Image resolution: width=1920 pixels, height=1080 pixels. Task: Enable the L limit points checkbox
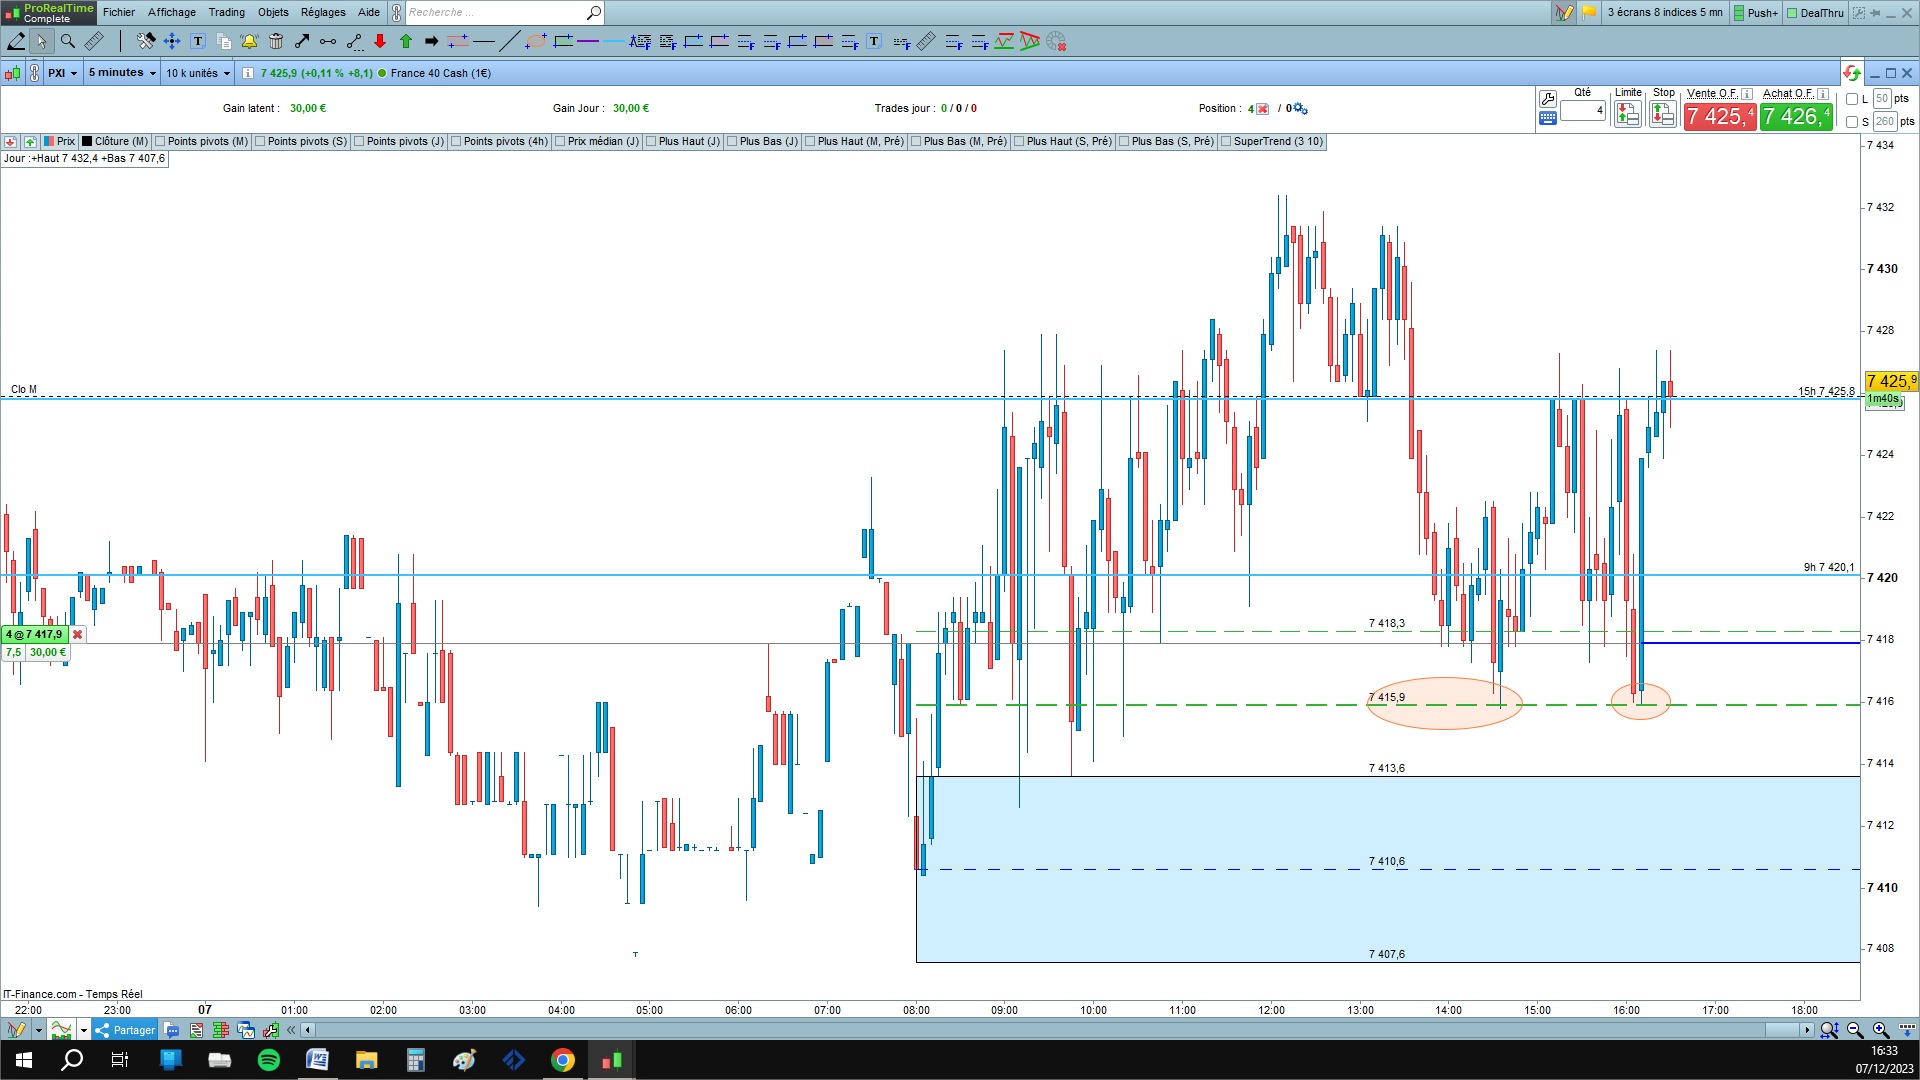1852,99
